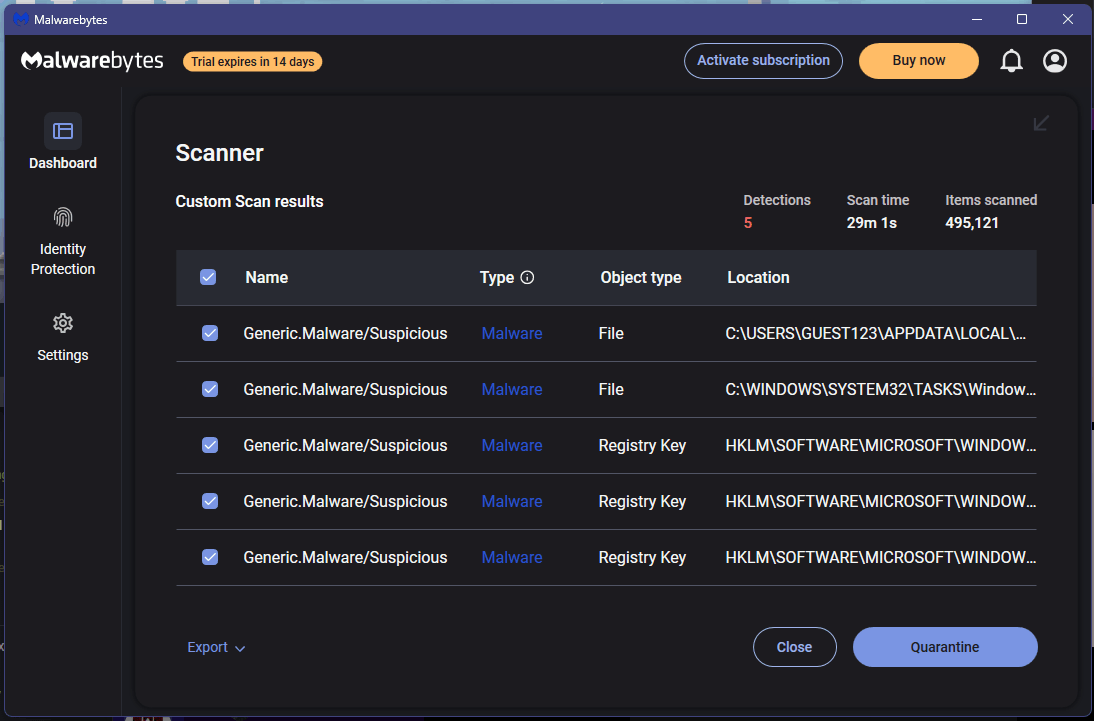Click the Malwarebytes logo in the header

pyautogui.click(x=92, y=61)
